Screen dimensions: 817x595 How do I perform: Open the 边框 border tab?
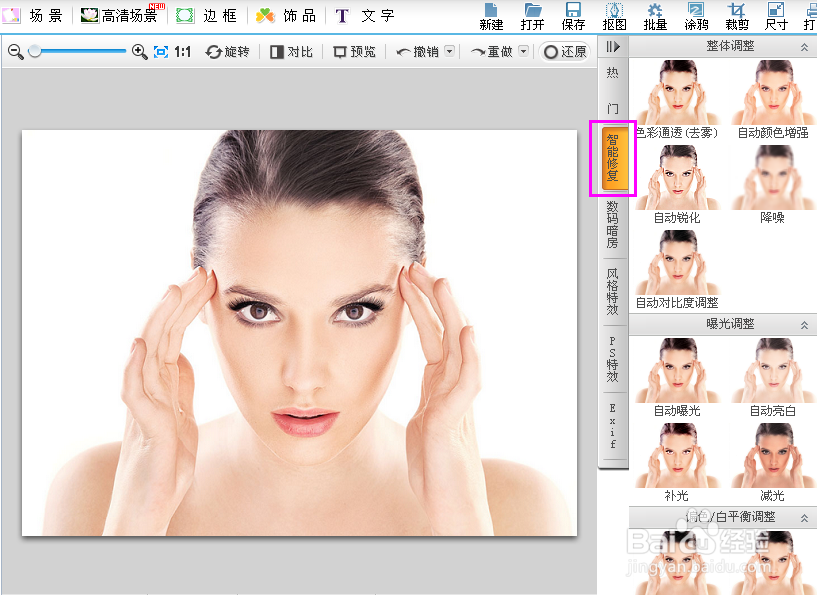tap(206, 16)
